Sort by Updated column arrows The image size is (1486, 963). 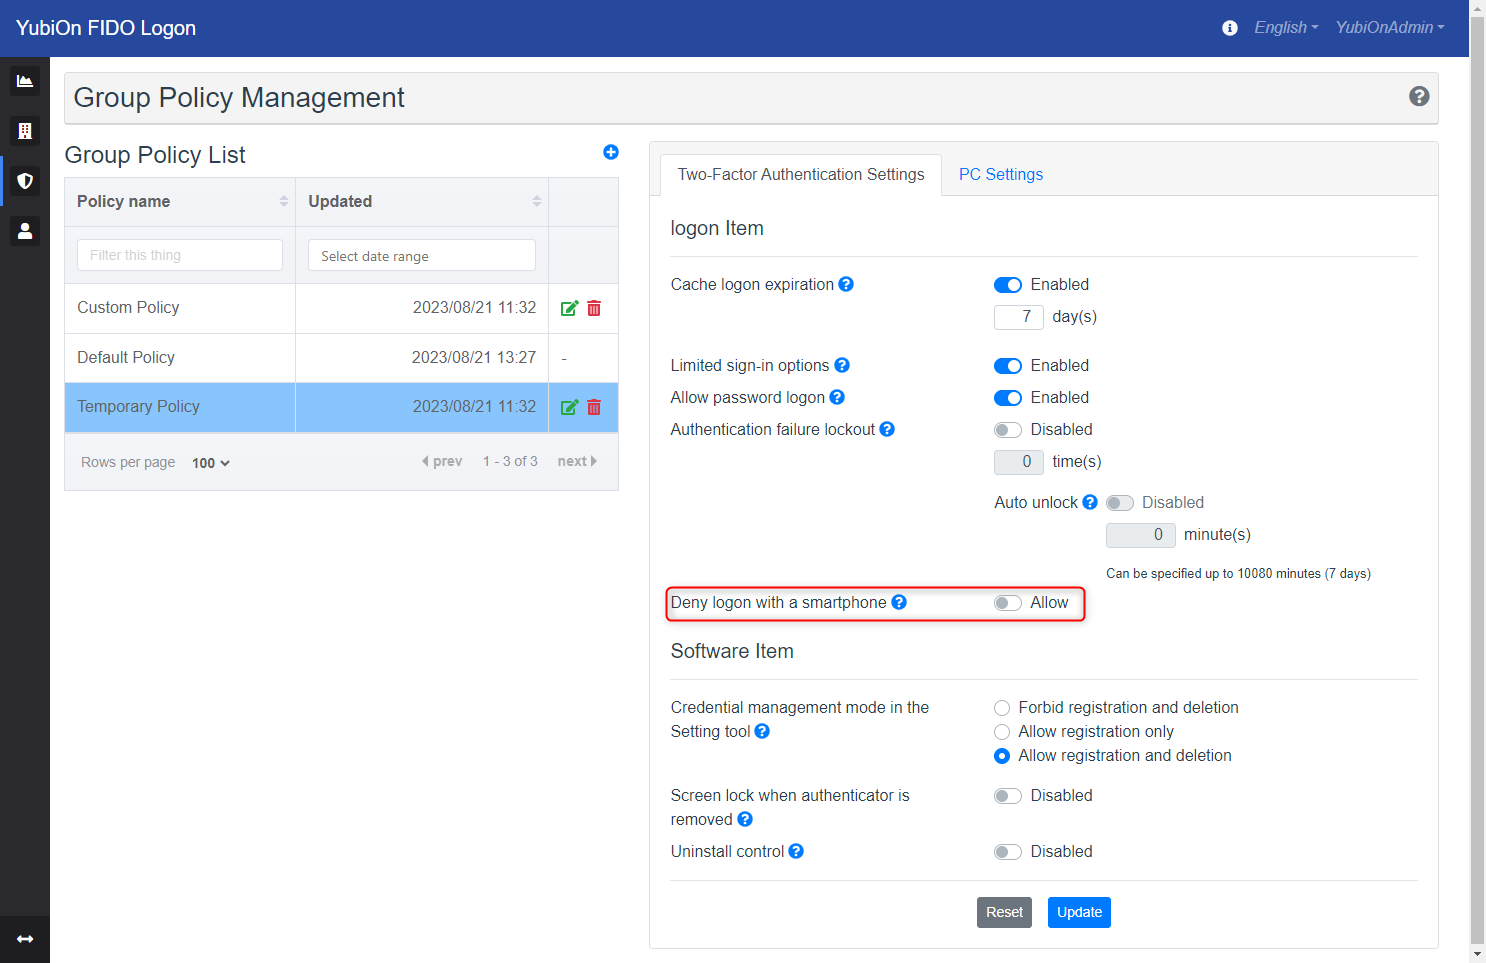pos(537,201)
